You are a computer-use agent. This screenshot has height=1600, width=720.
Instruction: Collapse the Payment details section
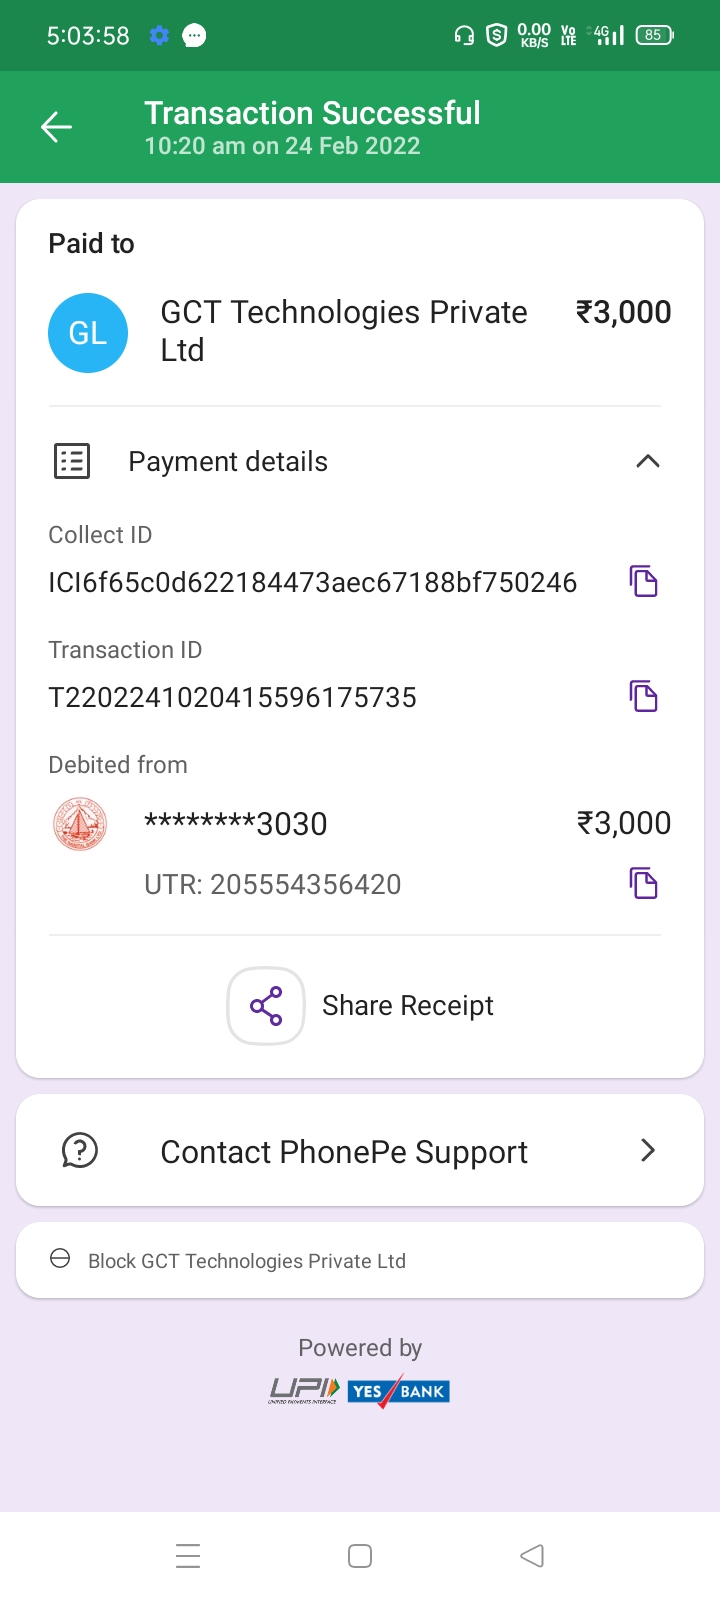(648, 461)
